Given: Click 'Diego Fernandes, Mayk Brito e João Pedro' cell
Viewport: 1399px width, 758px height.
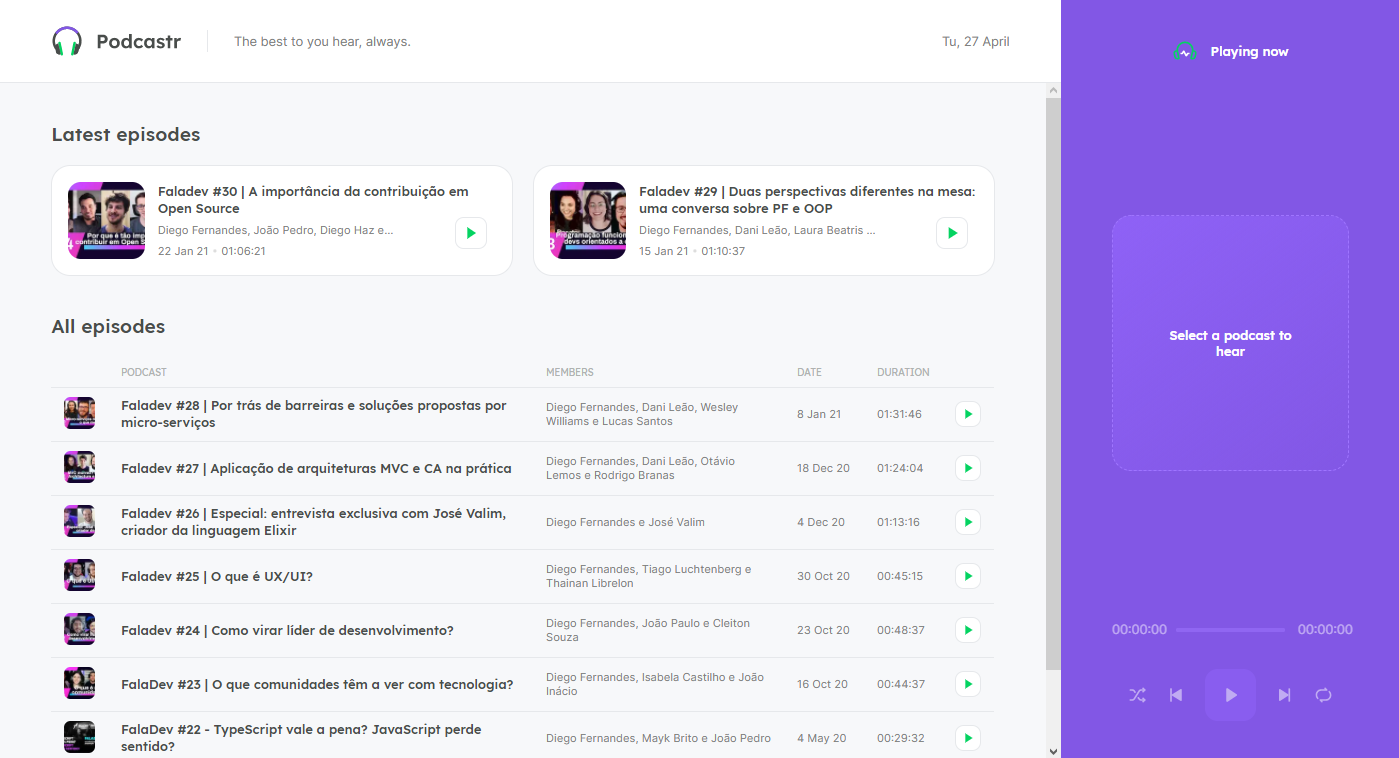Looking at the screenshot, I should click(658, 738).
